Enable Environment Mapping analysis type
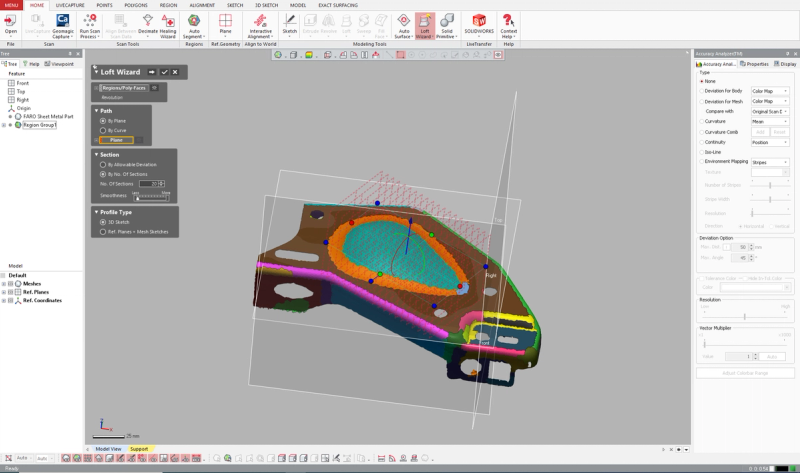The height and width of the screenshot is (473, 800). (702, 162)
